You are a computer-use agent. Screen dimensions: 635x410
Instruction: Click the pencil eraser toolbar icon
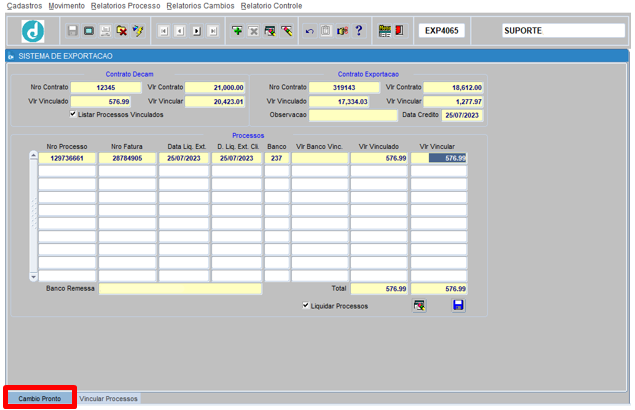[x=287, y=31]
